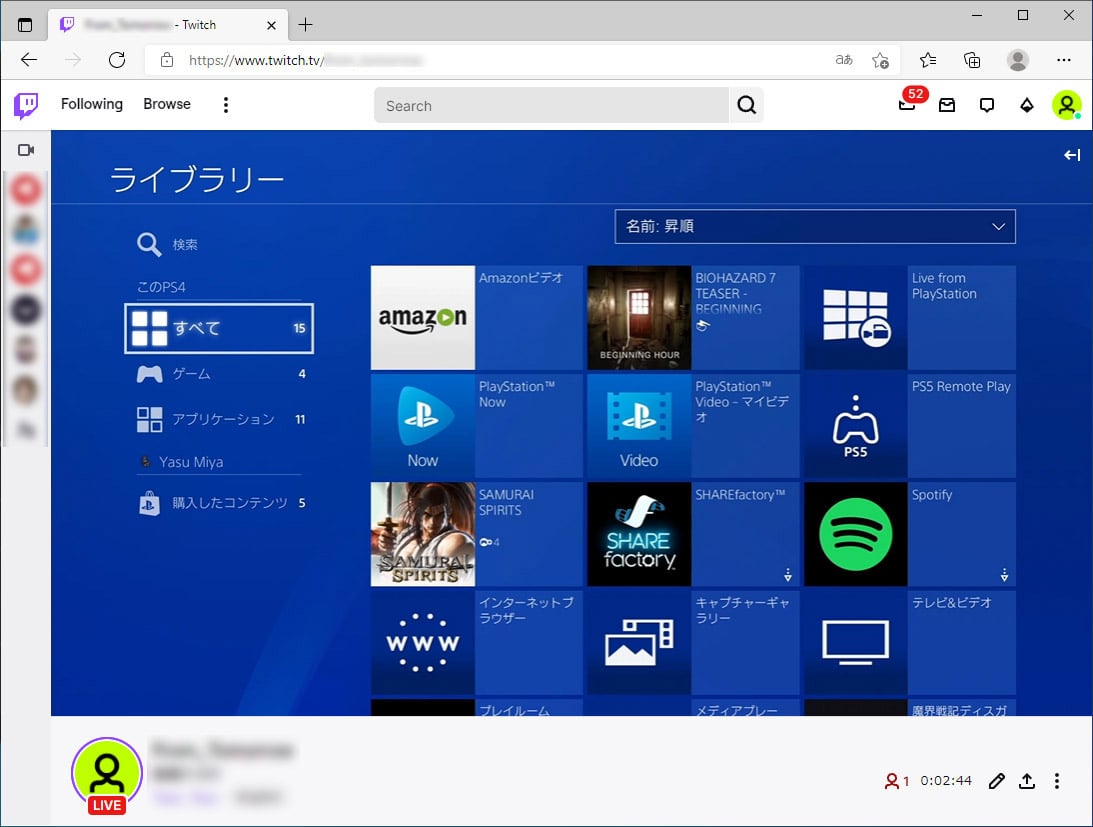Image resolution: width=1093 pixels, height=827 pixels.
Task: Open the 名前: 昇順 sort dropdown
Action: click(x=815, y=227)
